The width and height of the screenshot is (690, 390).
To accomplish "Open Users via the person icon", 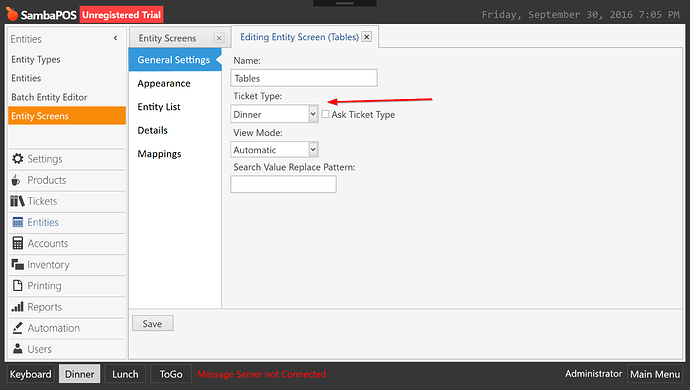I will pyautogui.click(x=18, y=349).
